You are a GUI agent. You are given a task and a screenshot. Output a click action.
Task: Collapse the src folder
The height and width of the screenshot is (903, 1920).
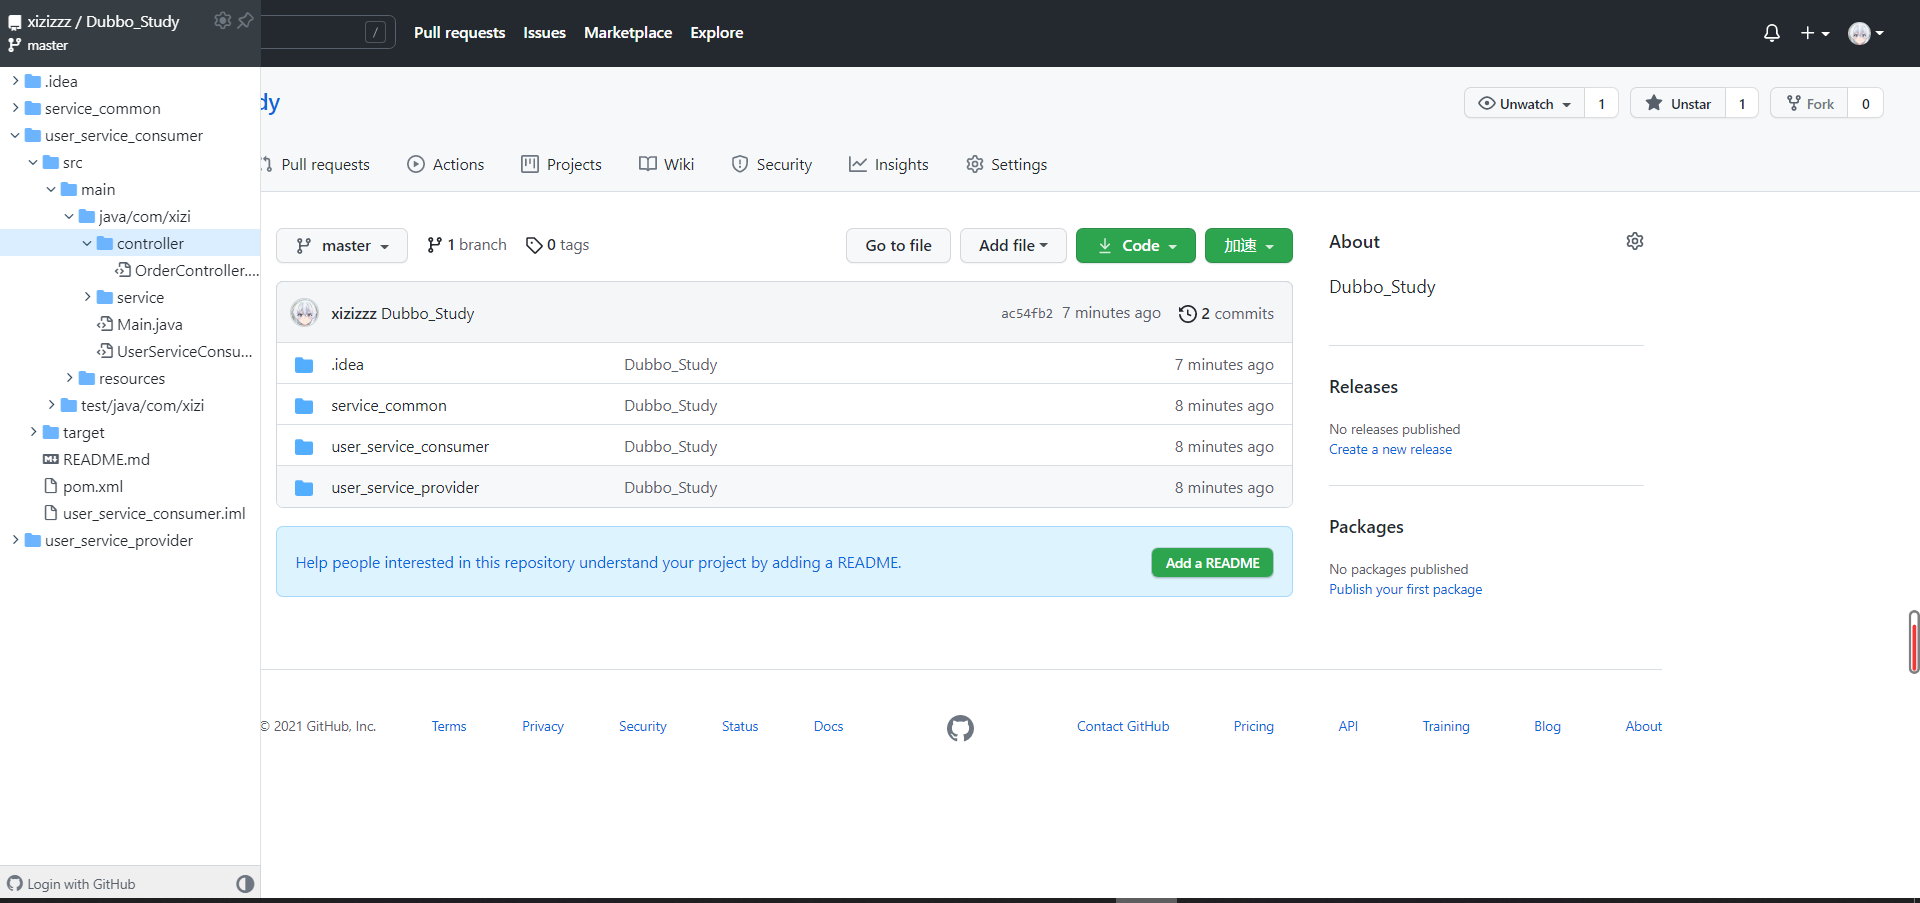click(33, 162)
